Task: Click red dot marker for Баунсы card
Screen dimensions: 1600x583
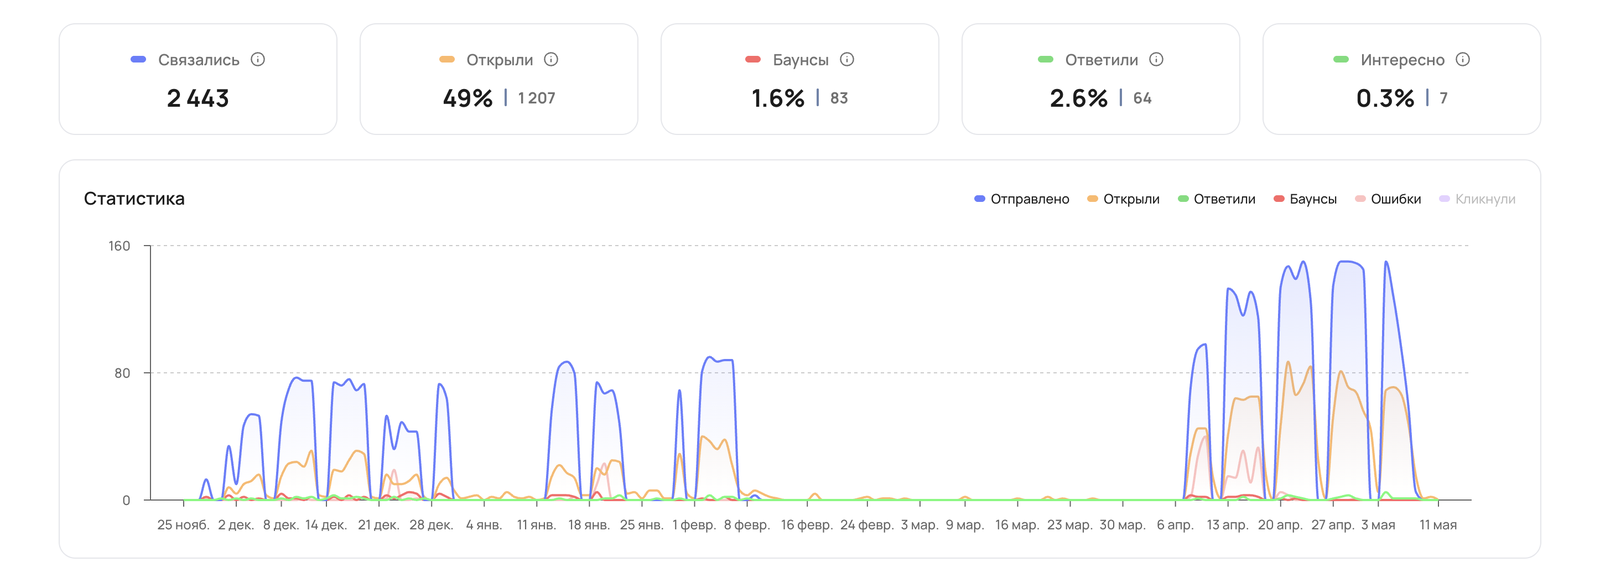Action: click(753, 60)
